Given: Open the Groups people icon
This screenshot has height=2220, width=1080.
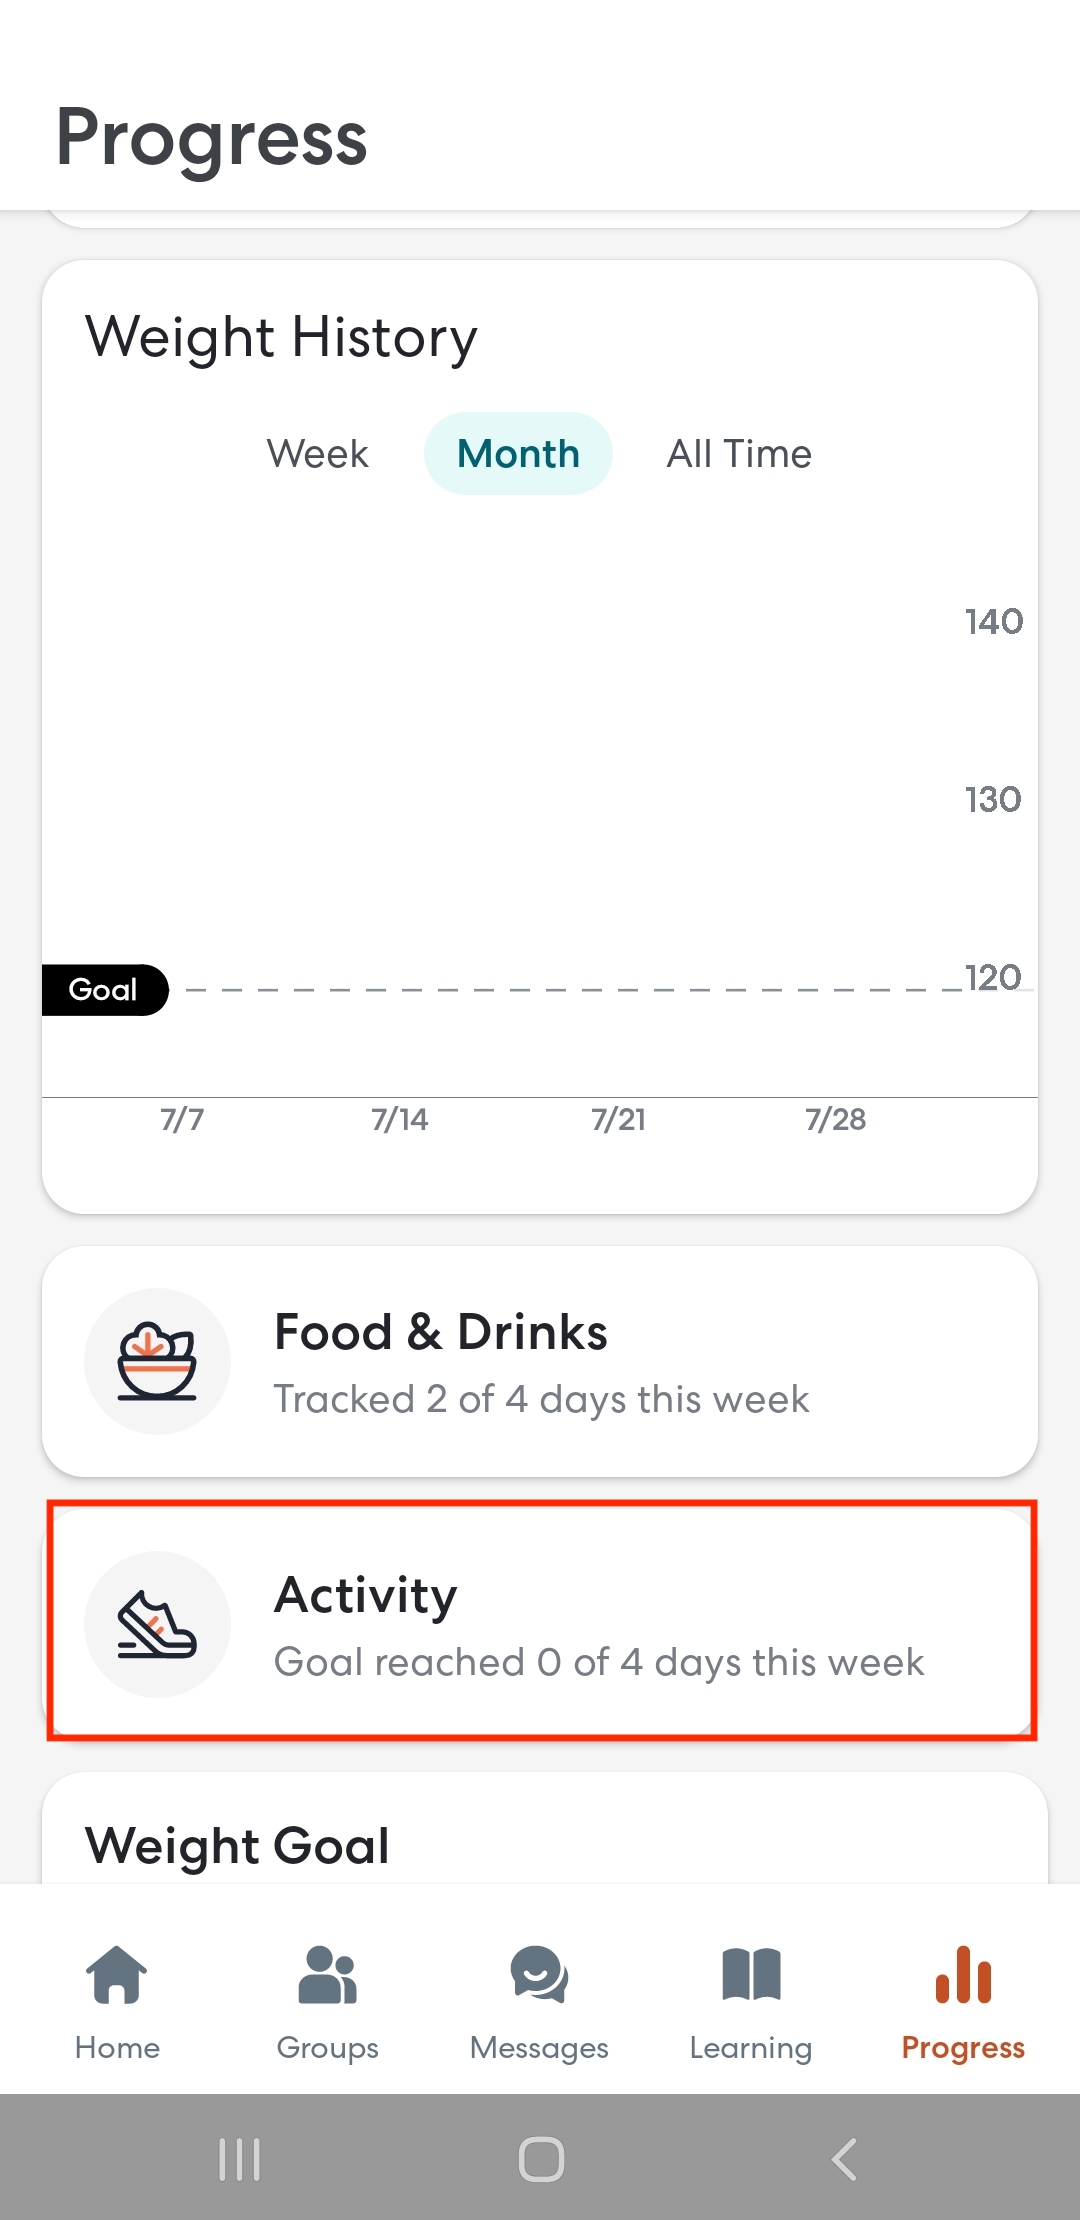Looking at the screenshot, I should pyautogui.click(x=327, y=1975).
